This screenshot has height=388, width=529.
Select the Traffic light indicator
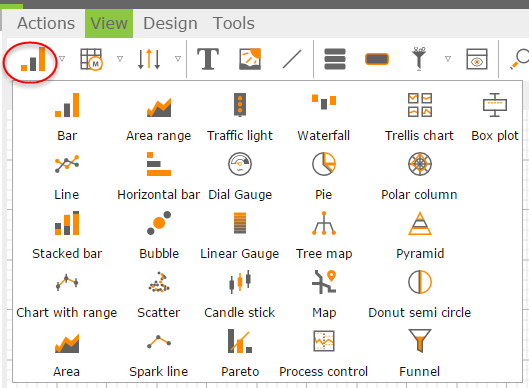pyautogui.click(x=240, y=117)
